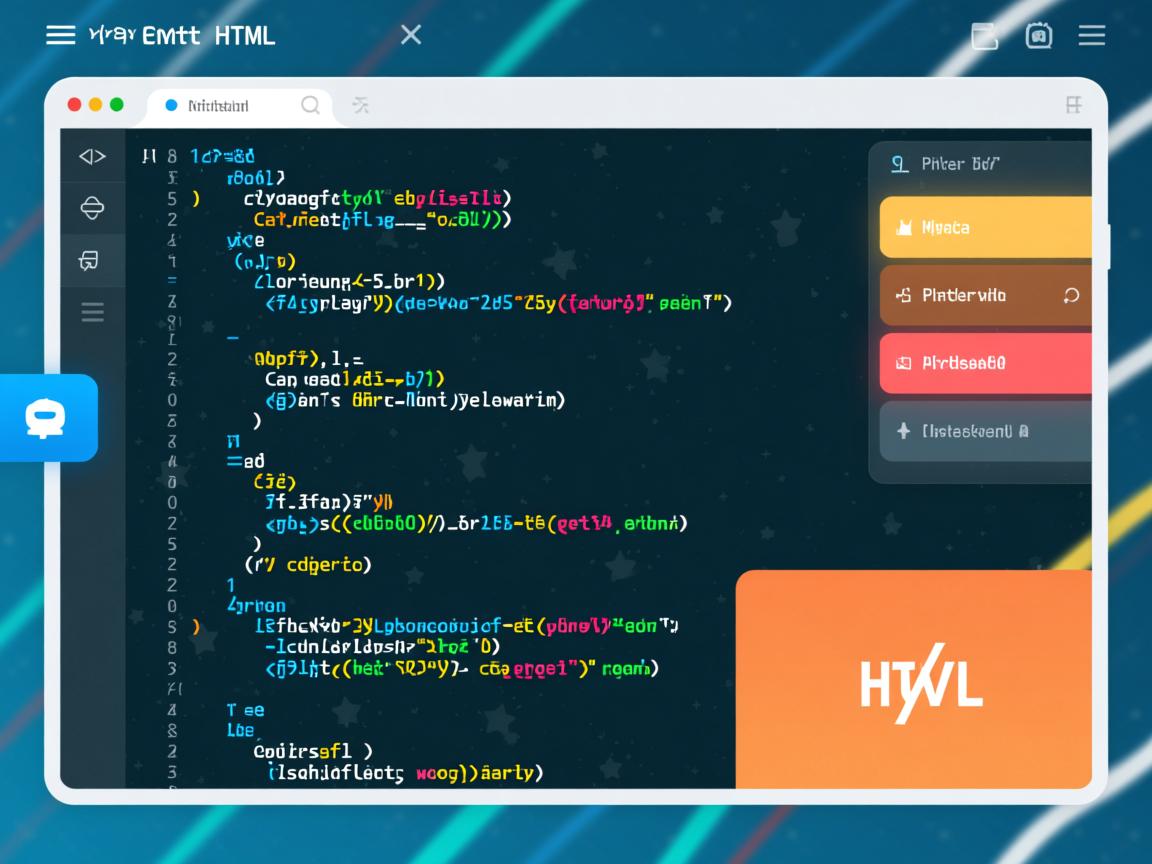The height and width of the screenshot is (864, 1152).
Task: Toggle the yellow fold marker on line 5
Action: click(196, 198)
